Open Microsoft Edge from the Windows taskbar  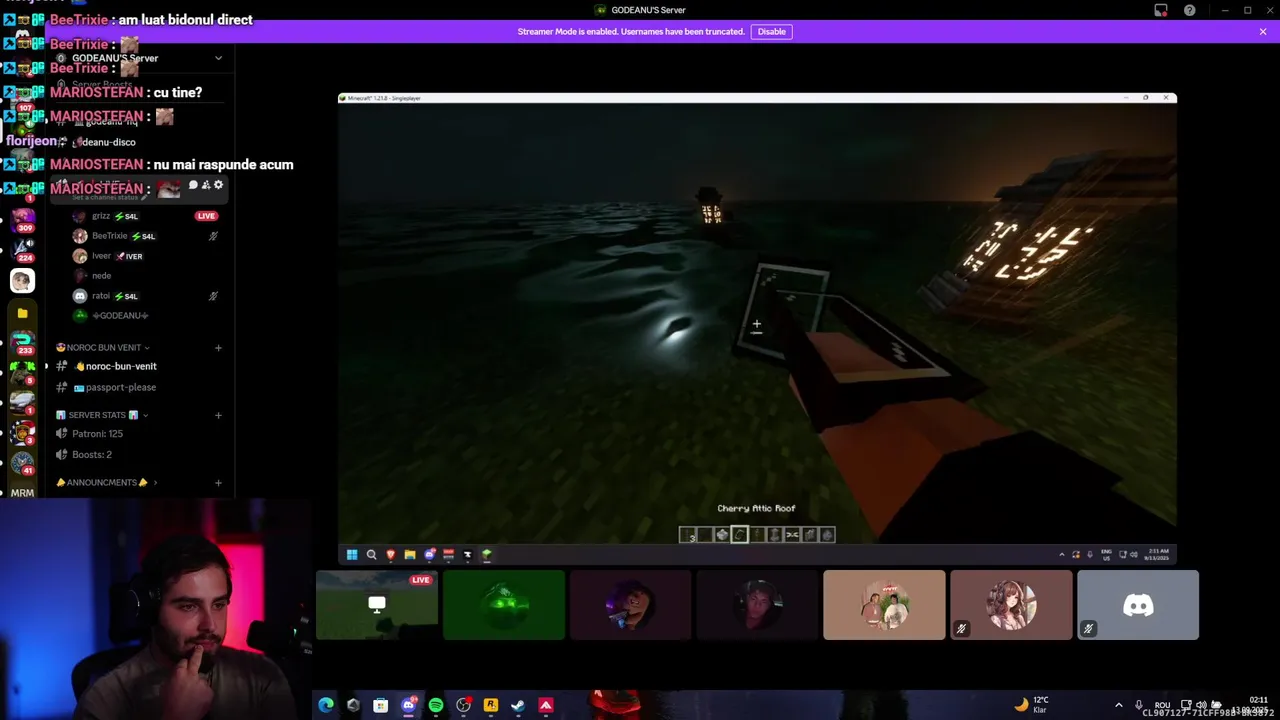pyautogui.click(x=326, y=705)
